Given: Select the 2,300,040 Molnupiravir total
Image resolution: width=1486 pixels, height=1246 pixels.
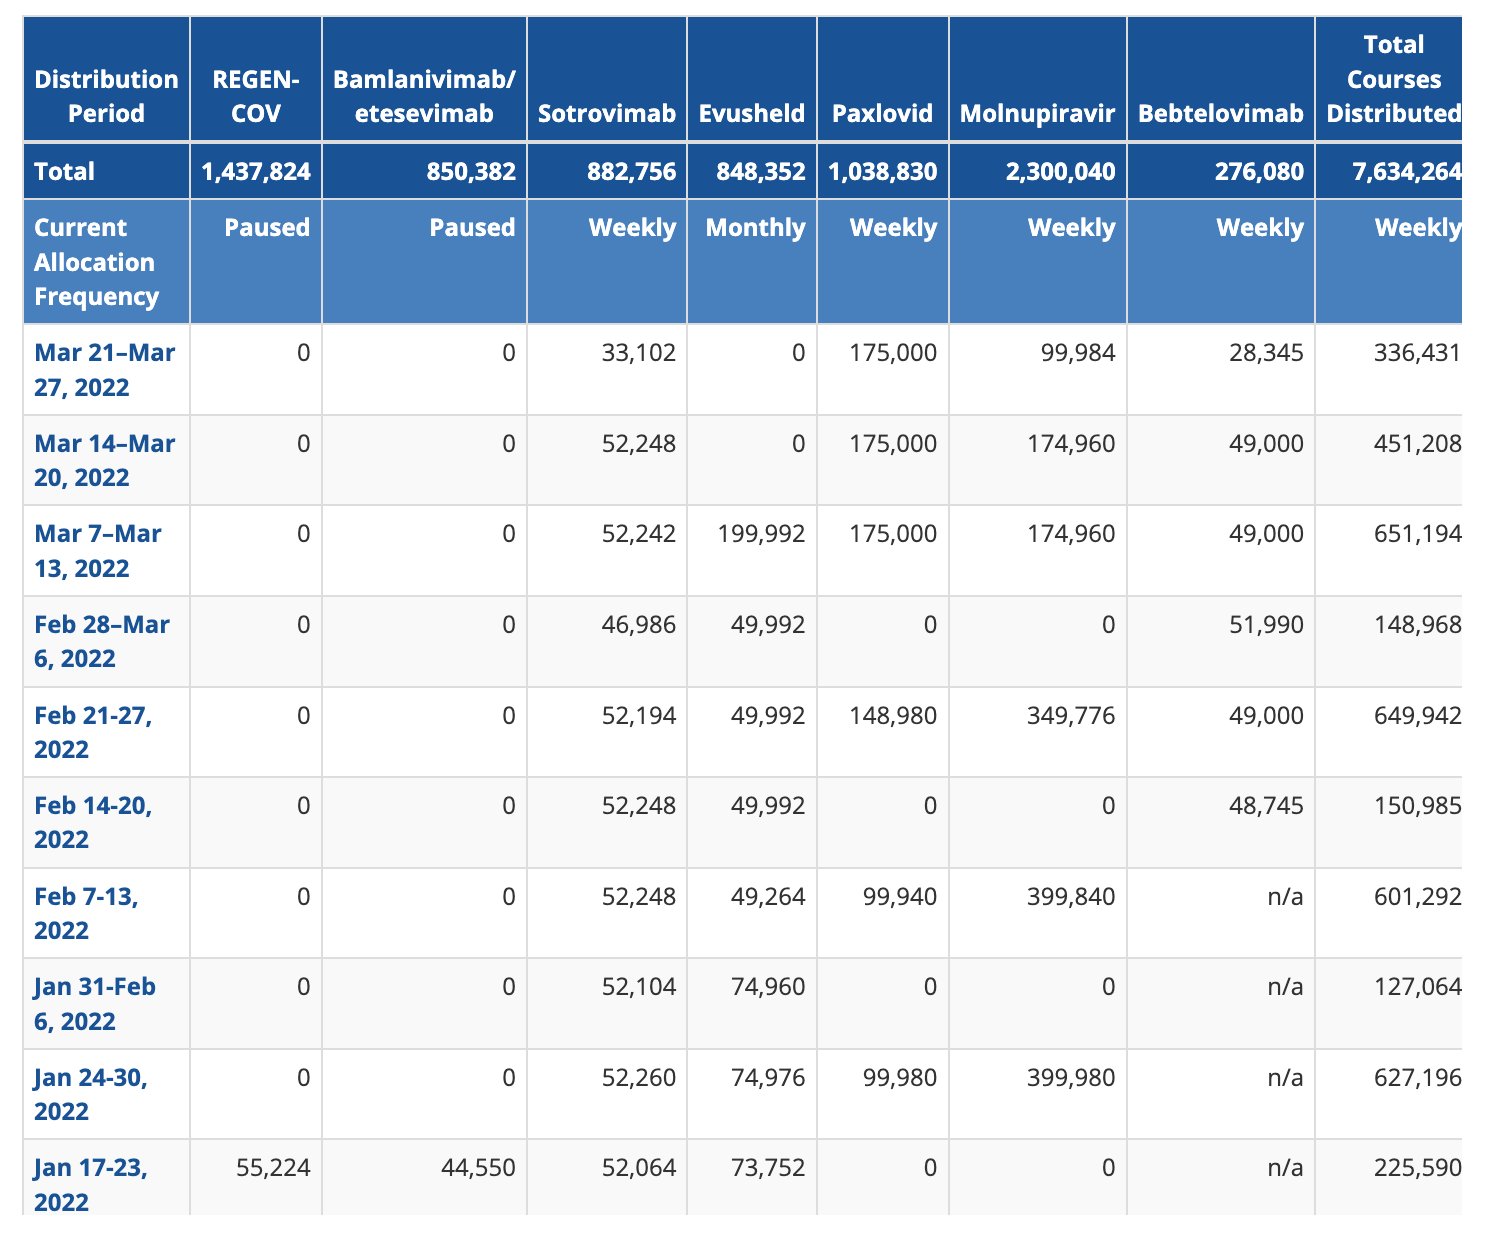Looking at the screenshot, I should tap(1063, 171).
